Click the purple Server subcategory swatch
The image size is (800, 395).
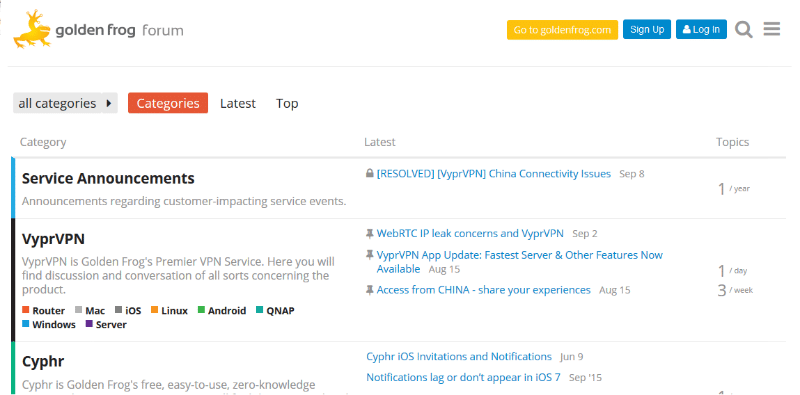[89, 324]
